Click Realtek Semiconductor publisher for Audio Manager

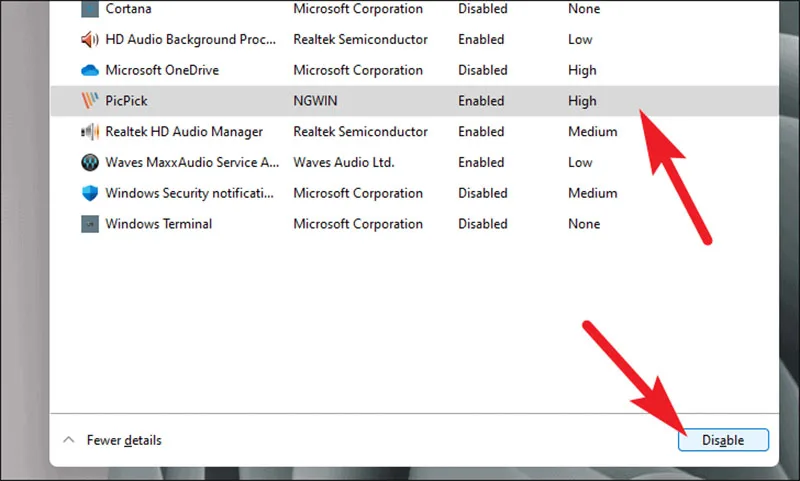pyautogui.click(x=361, y=132)
